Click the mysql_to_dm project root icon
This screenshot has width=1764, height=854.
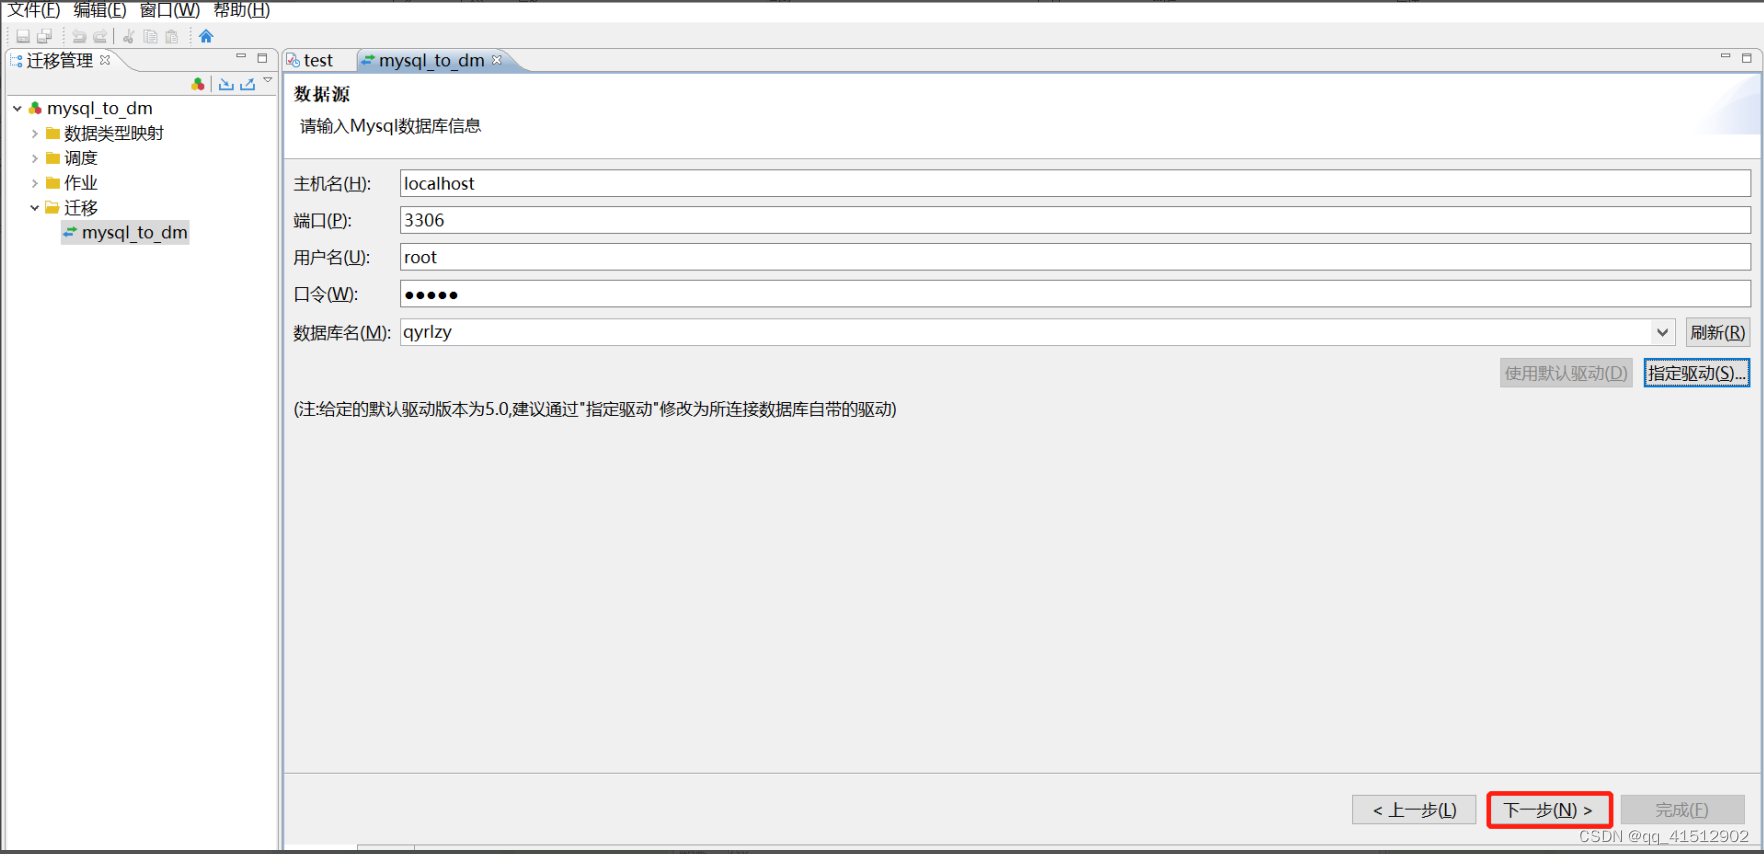pos(35,108)
